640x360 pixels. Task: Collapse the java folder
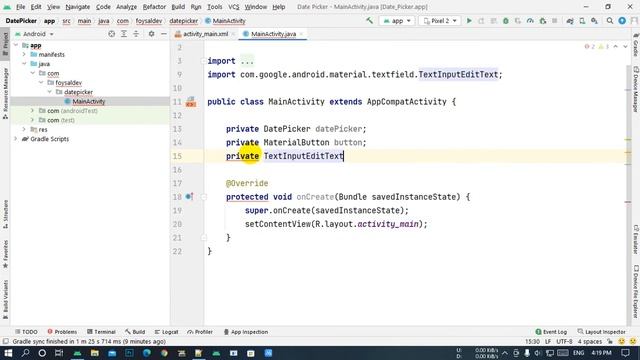[x=24, y=64]
